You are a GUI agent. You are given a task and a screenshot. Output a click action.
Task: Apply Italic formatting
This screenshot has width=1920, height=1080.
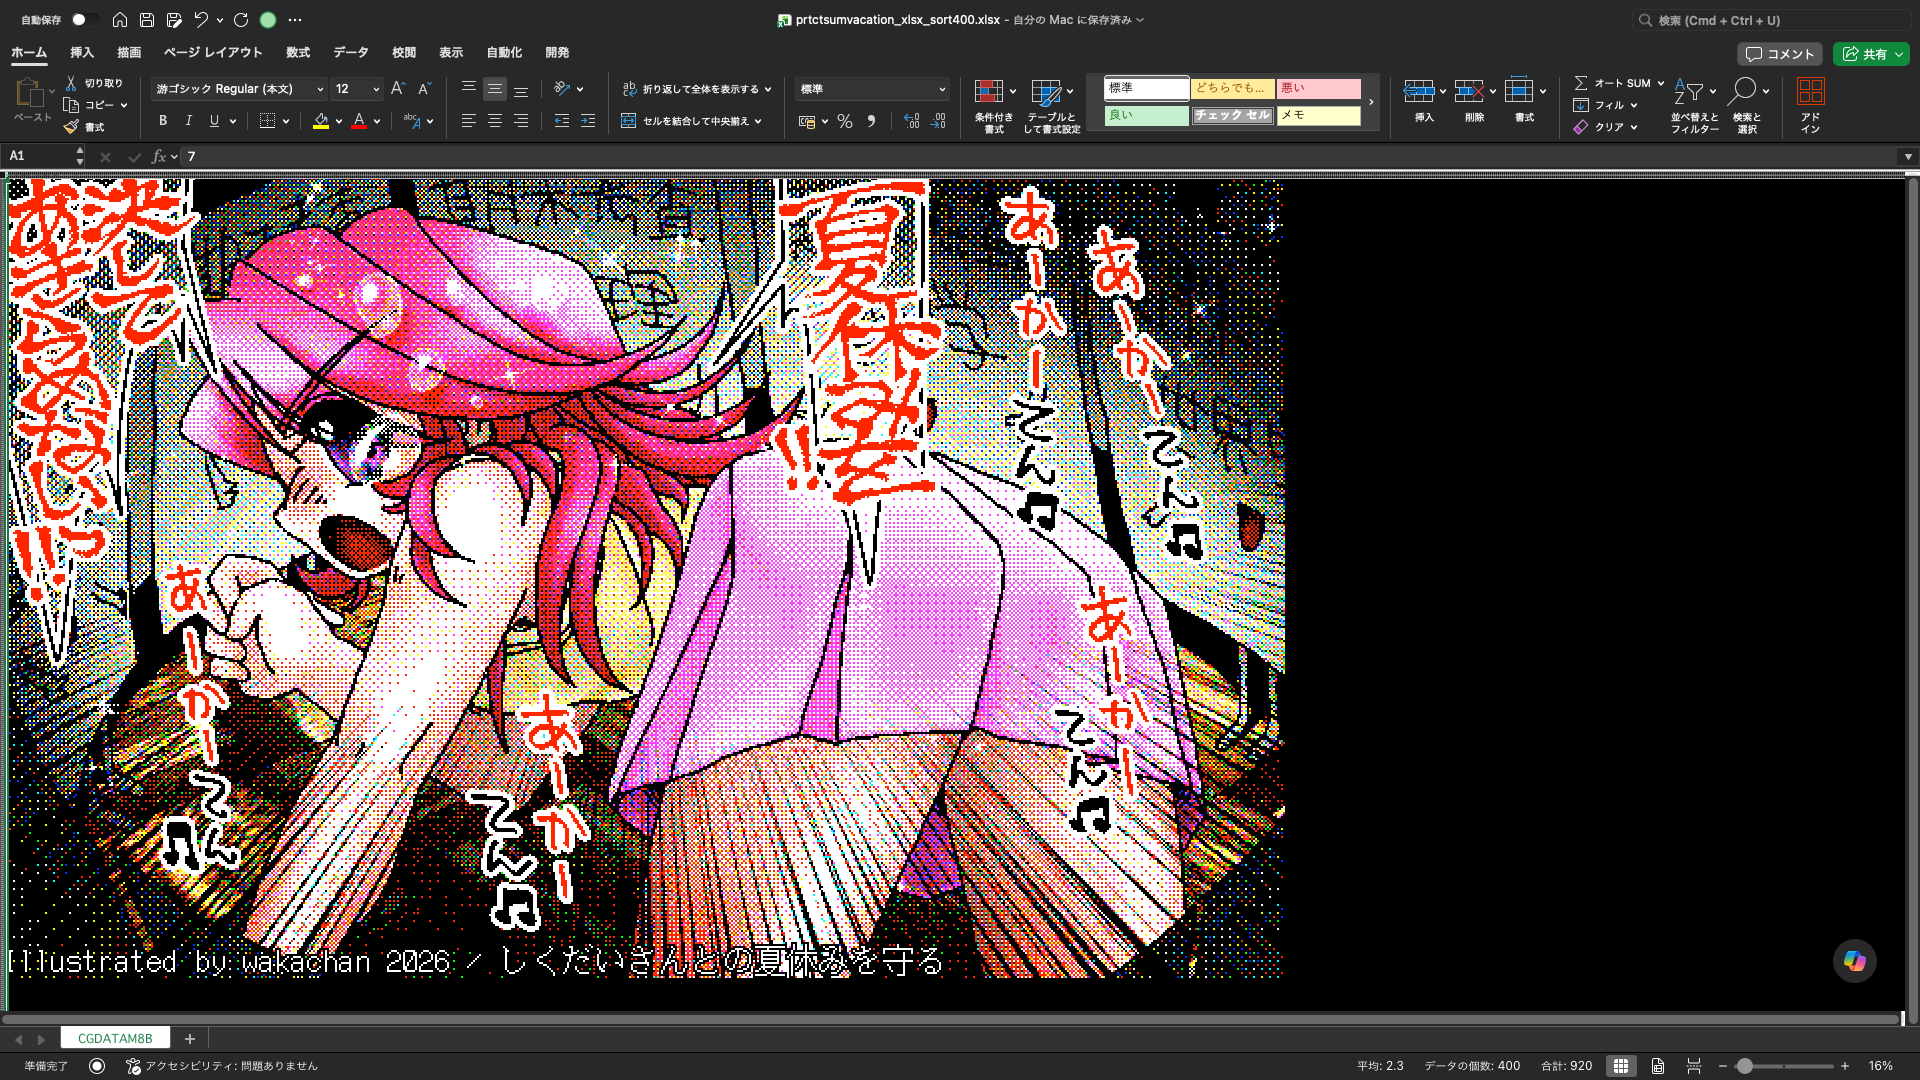pyautogui.click(x=189, y=121)
